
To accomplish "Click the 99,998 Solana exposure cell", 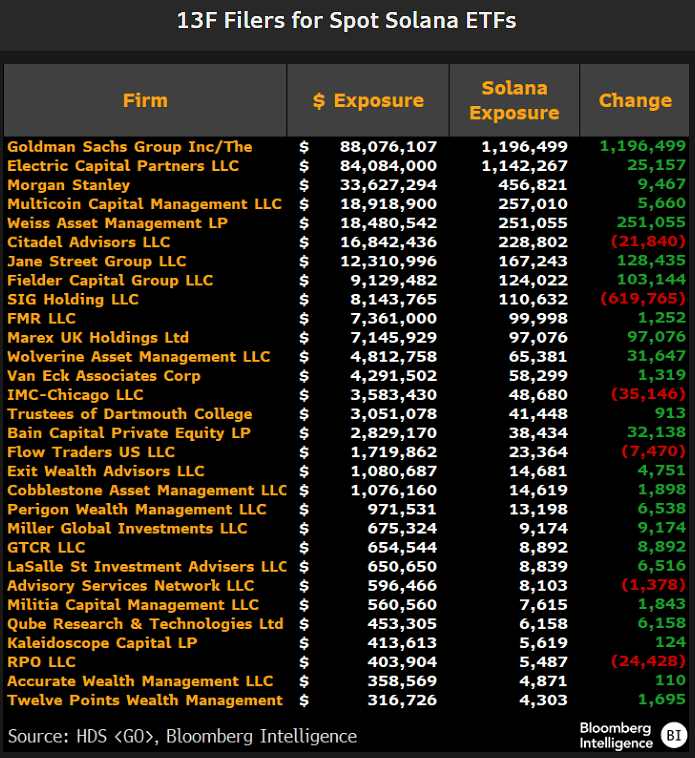I will tap(538, 319).
